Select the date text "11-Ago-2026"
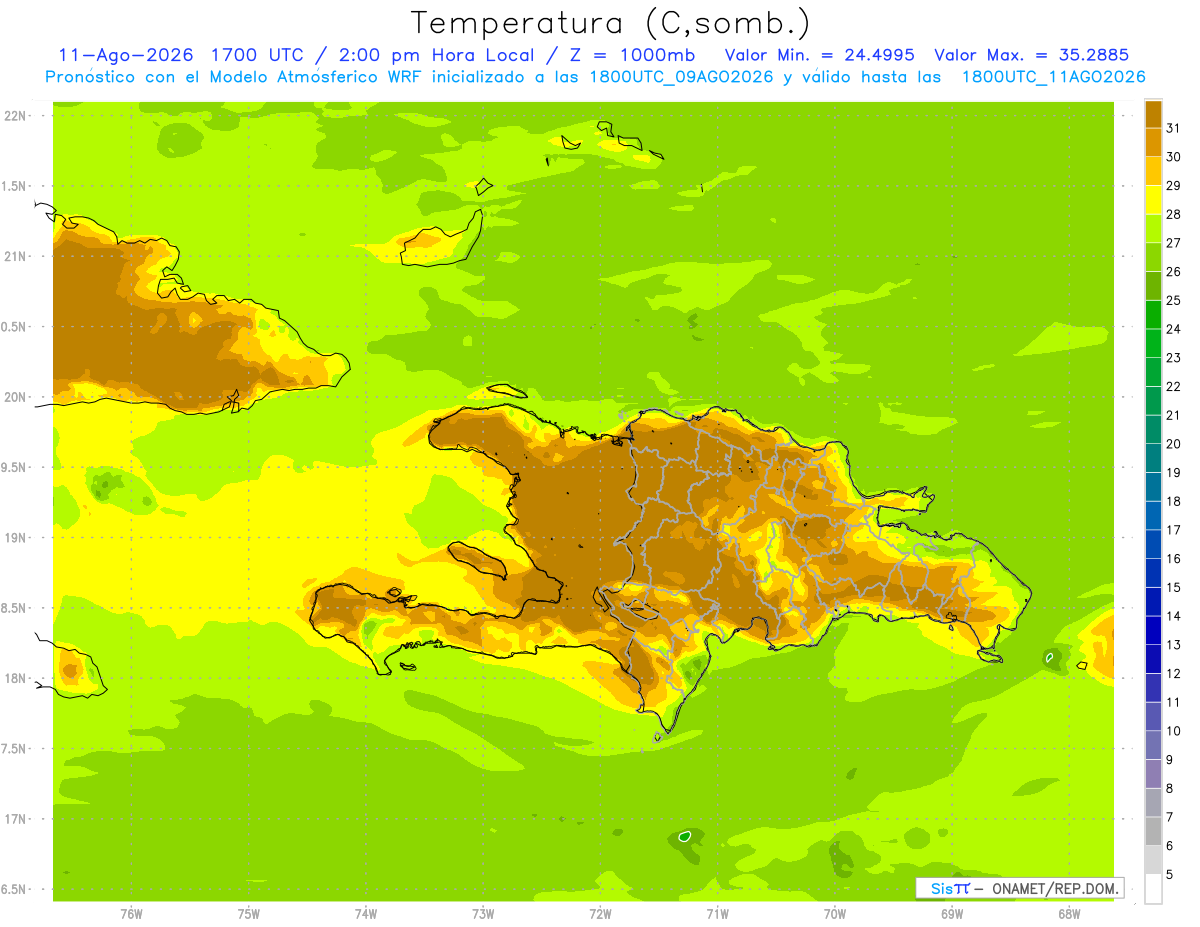The image size is (1200, 927). tap(125, 55)
